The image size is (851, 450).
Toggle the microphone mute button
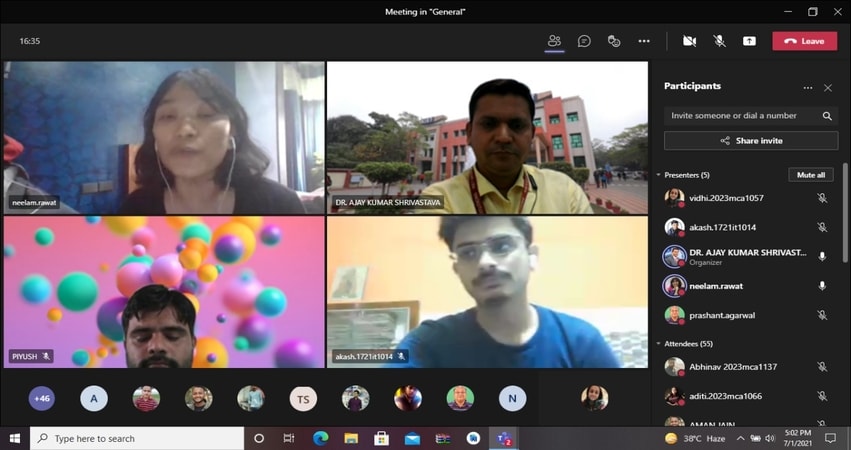(x=719, y=41)
